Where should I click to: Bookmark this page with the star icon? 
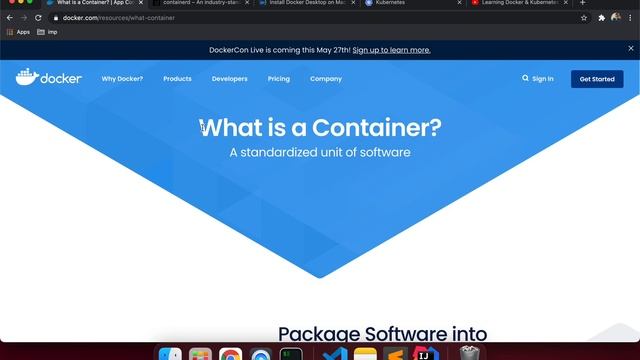[x=584, y=18]
